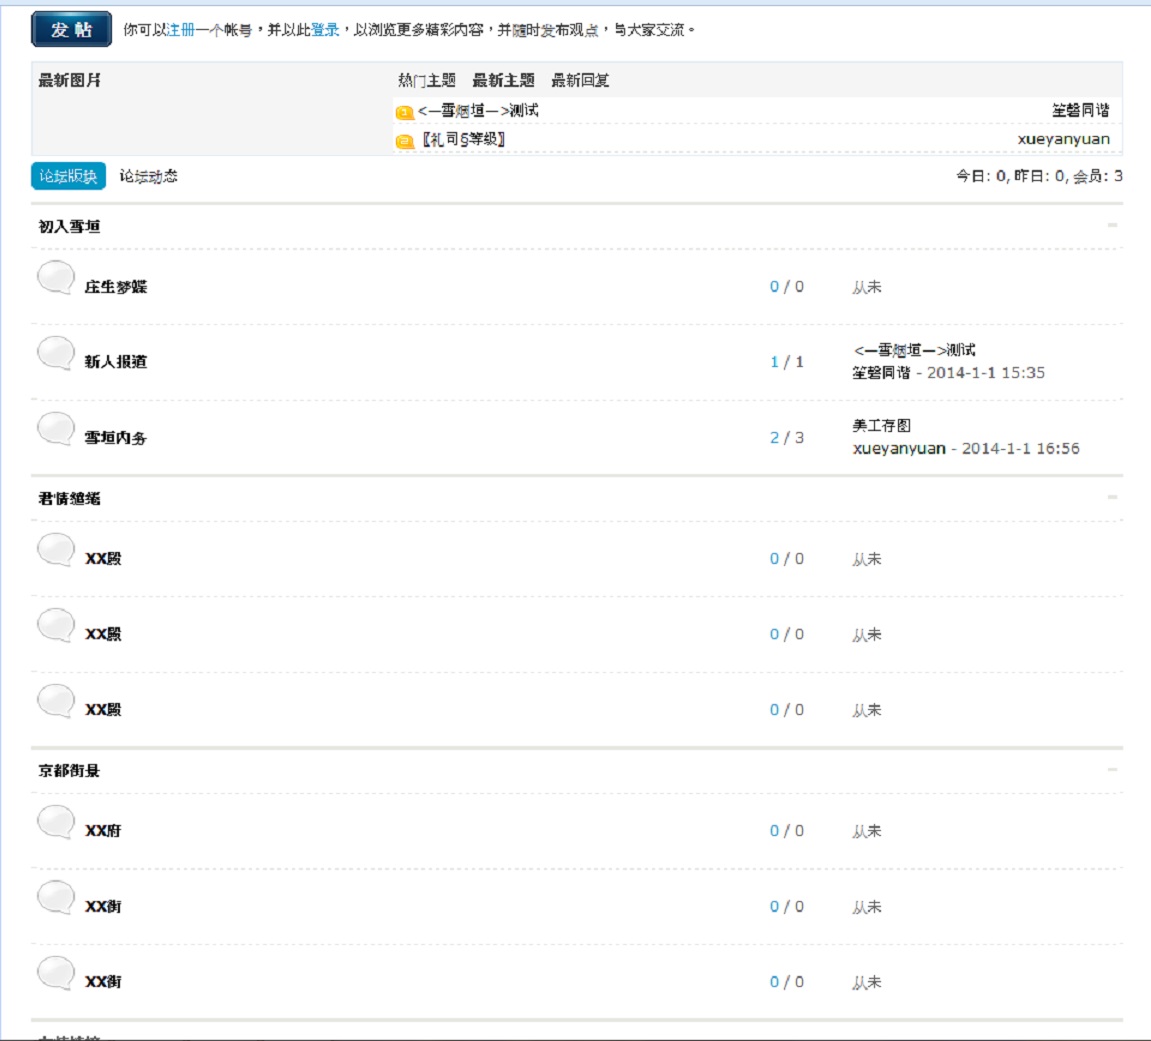Image resolution: width=1151 pixels, height=1041 pixels.
Task: Click the yellow icon before <一雪烟垣一>测试 thread
Action: (x=405, y=112)
